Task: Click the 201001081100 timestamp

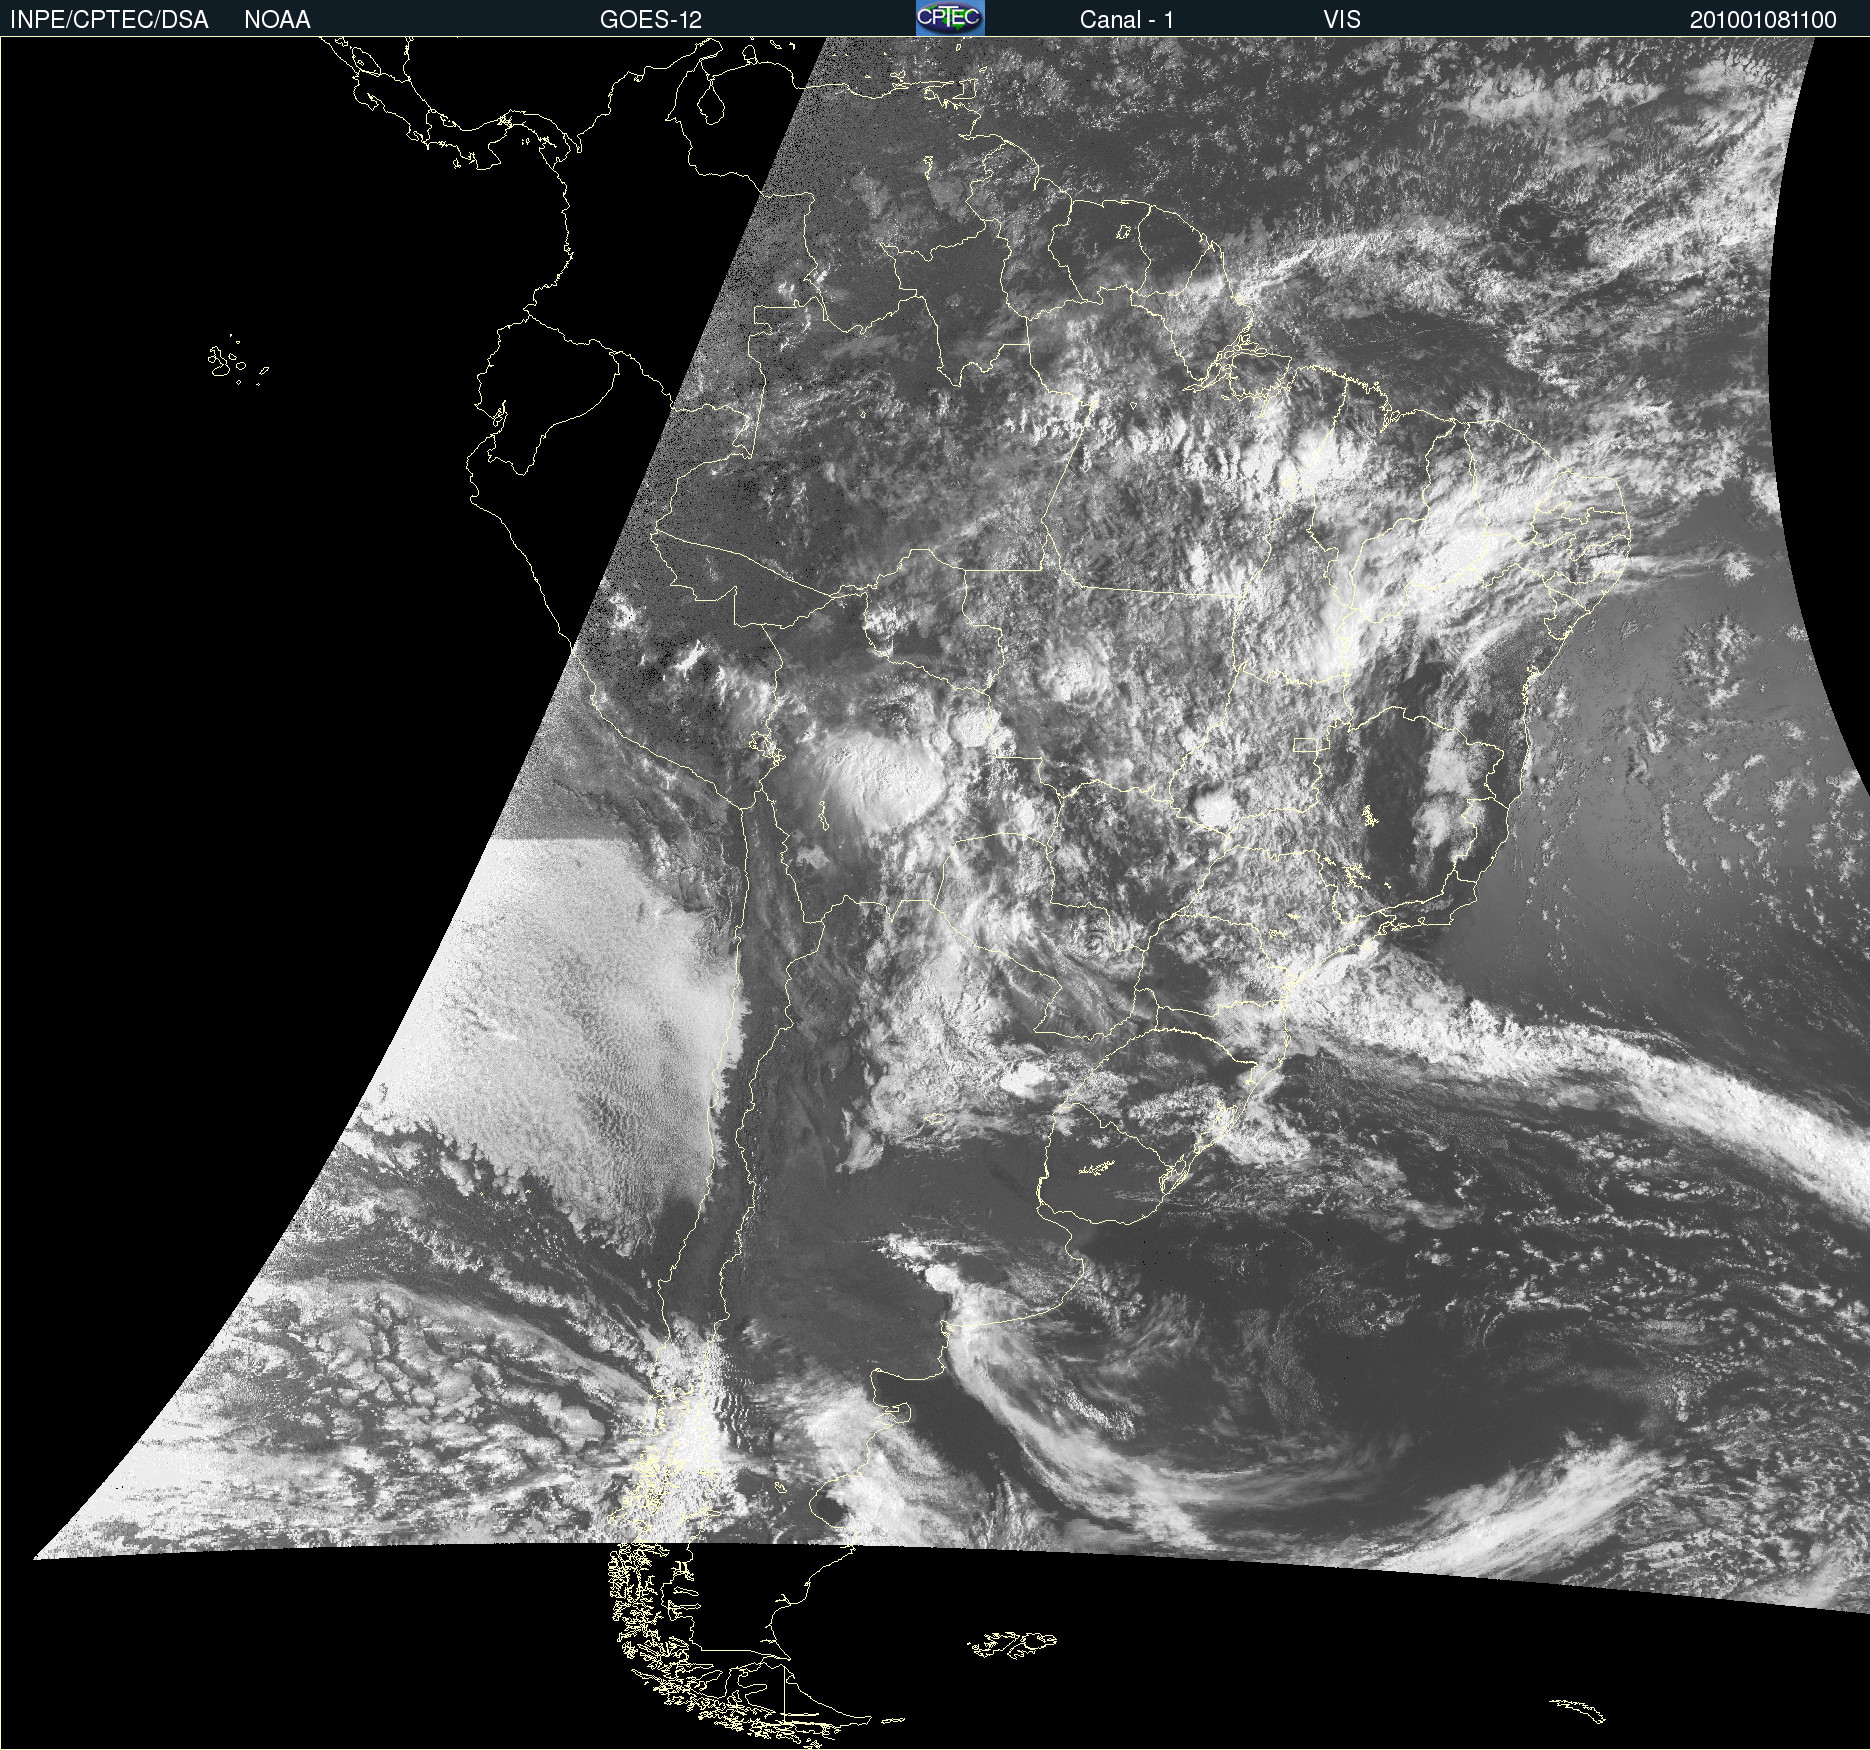Action: (1763, 20)
